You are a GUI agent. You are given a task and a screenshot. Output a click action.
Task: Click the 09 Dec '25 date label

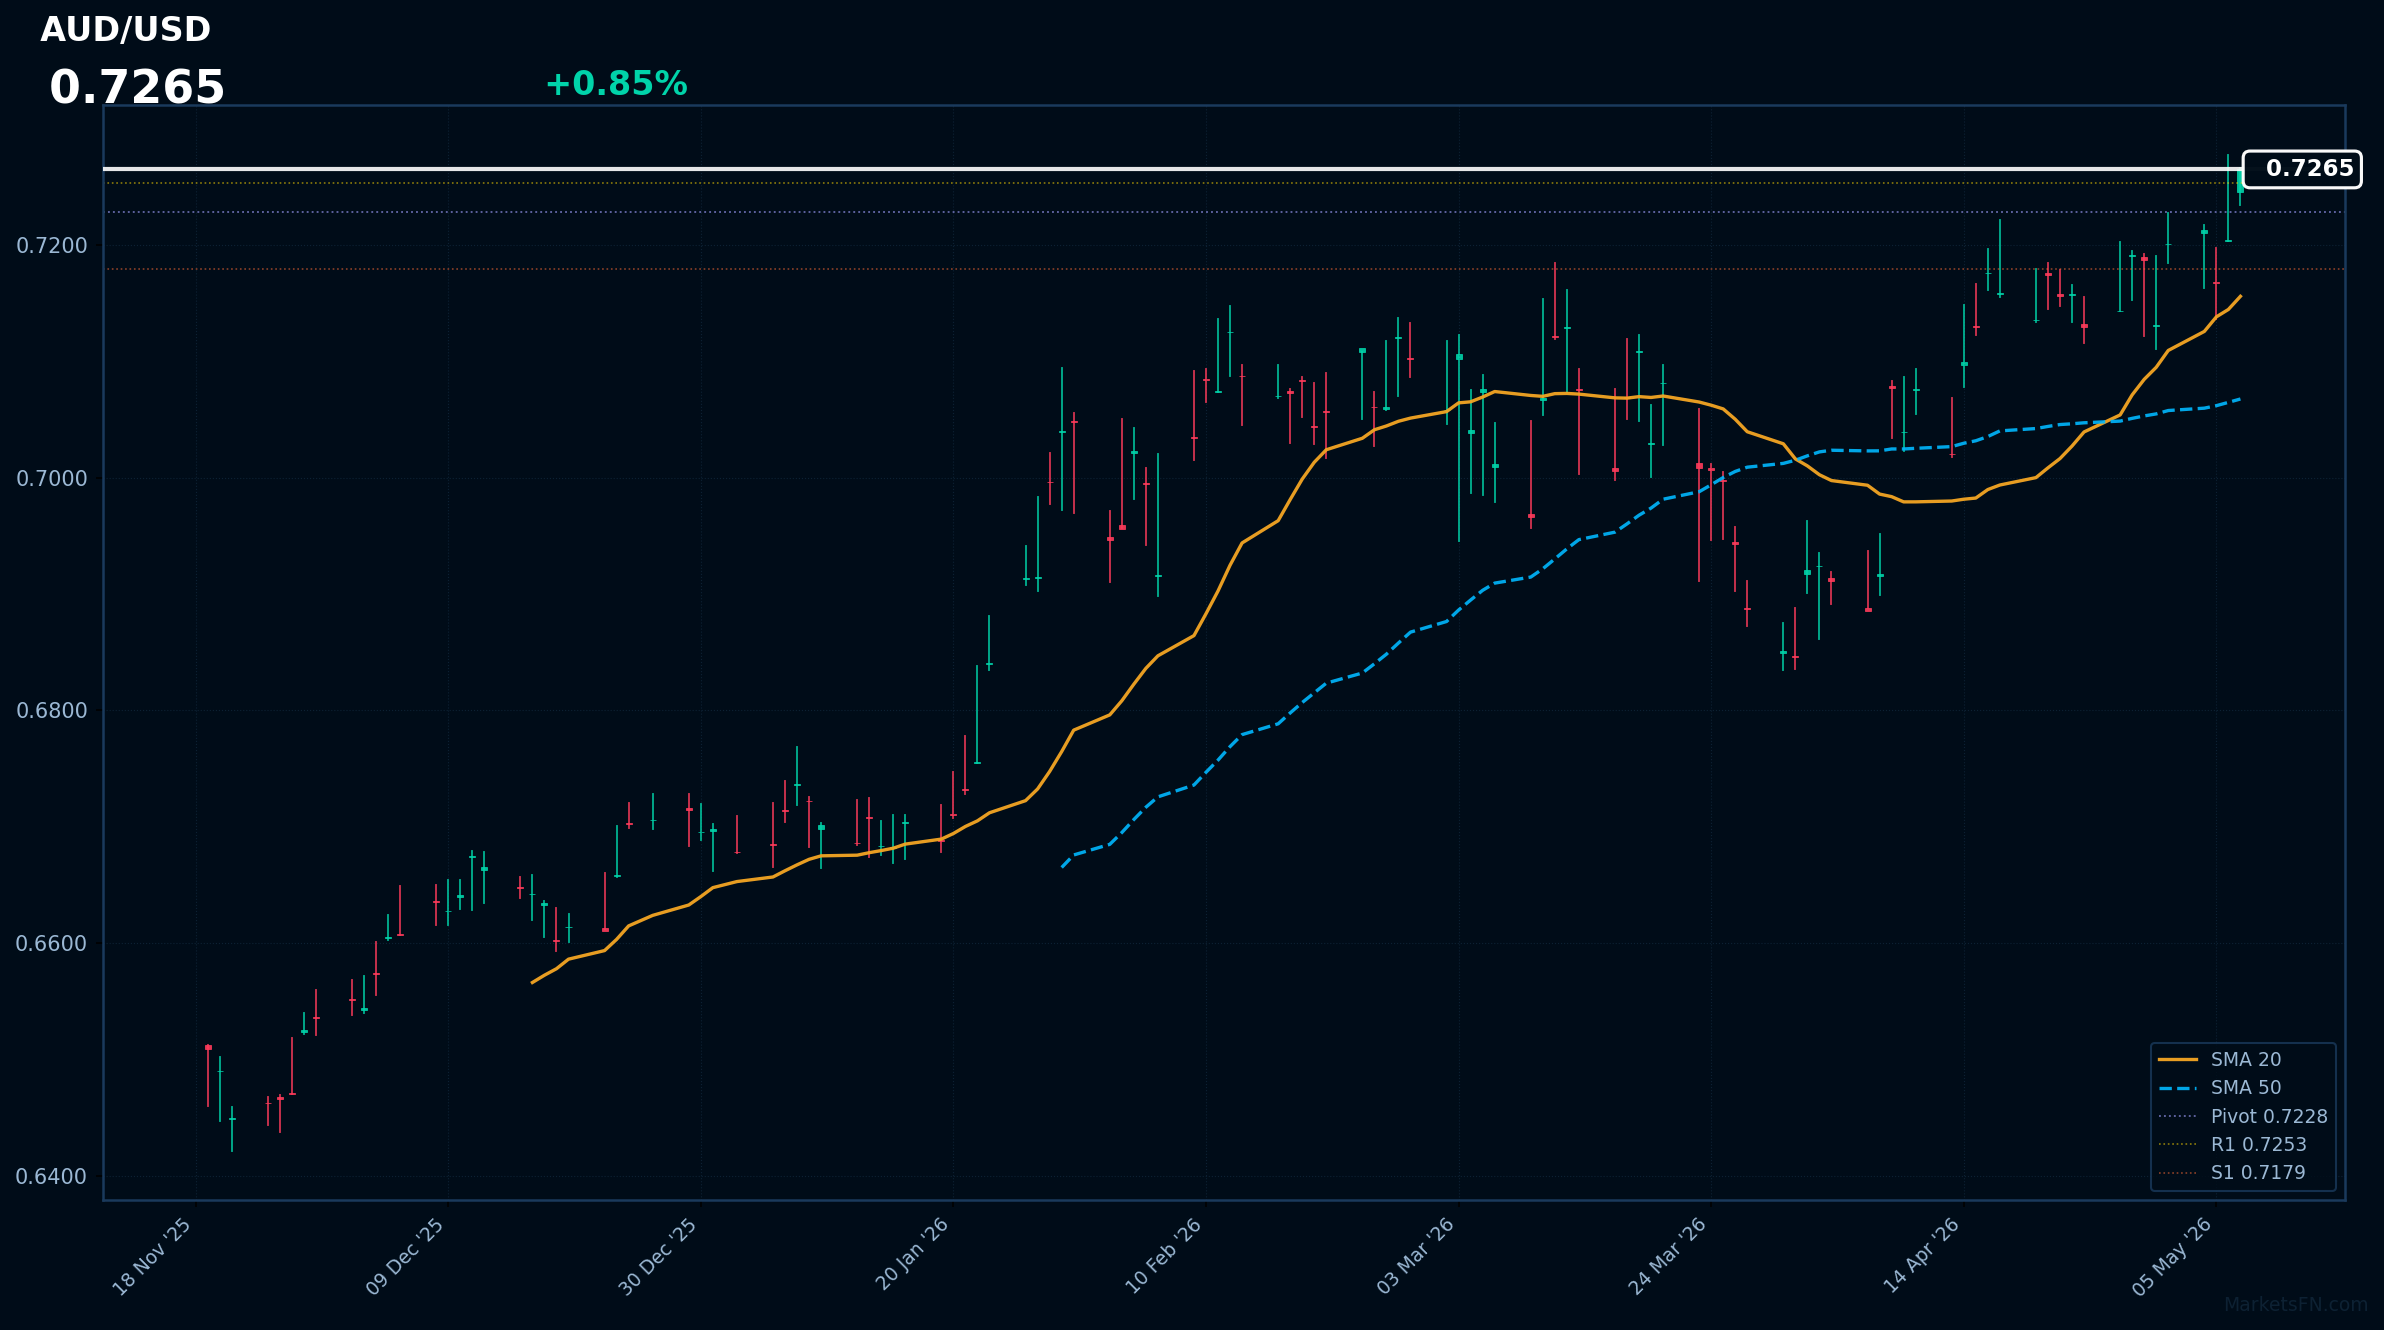(x=405, y=1257)
